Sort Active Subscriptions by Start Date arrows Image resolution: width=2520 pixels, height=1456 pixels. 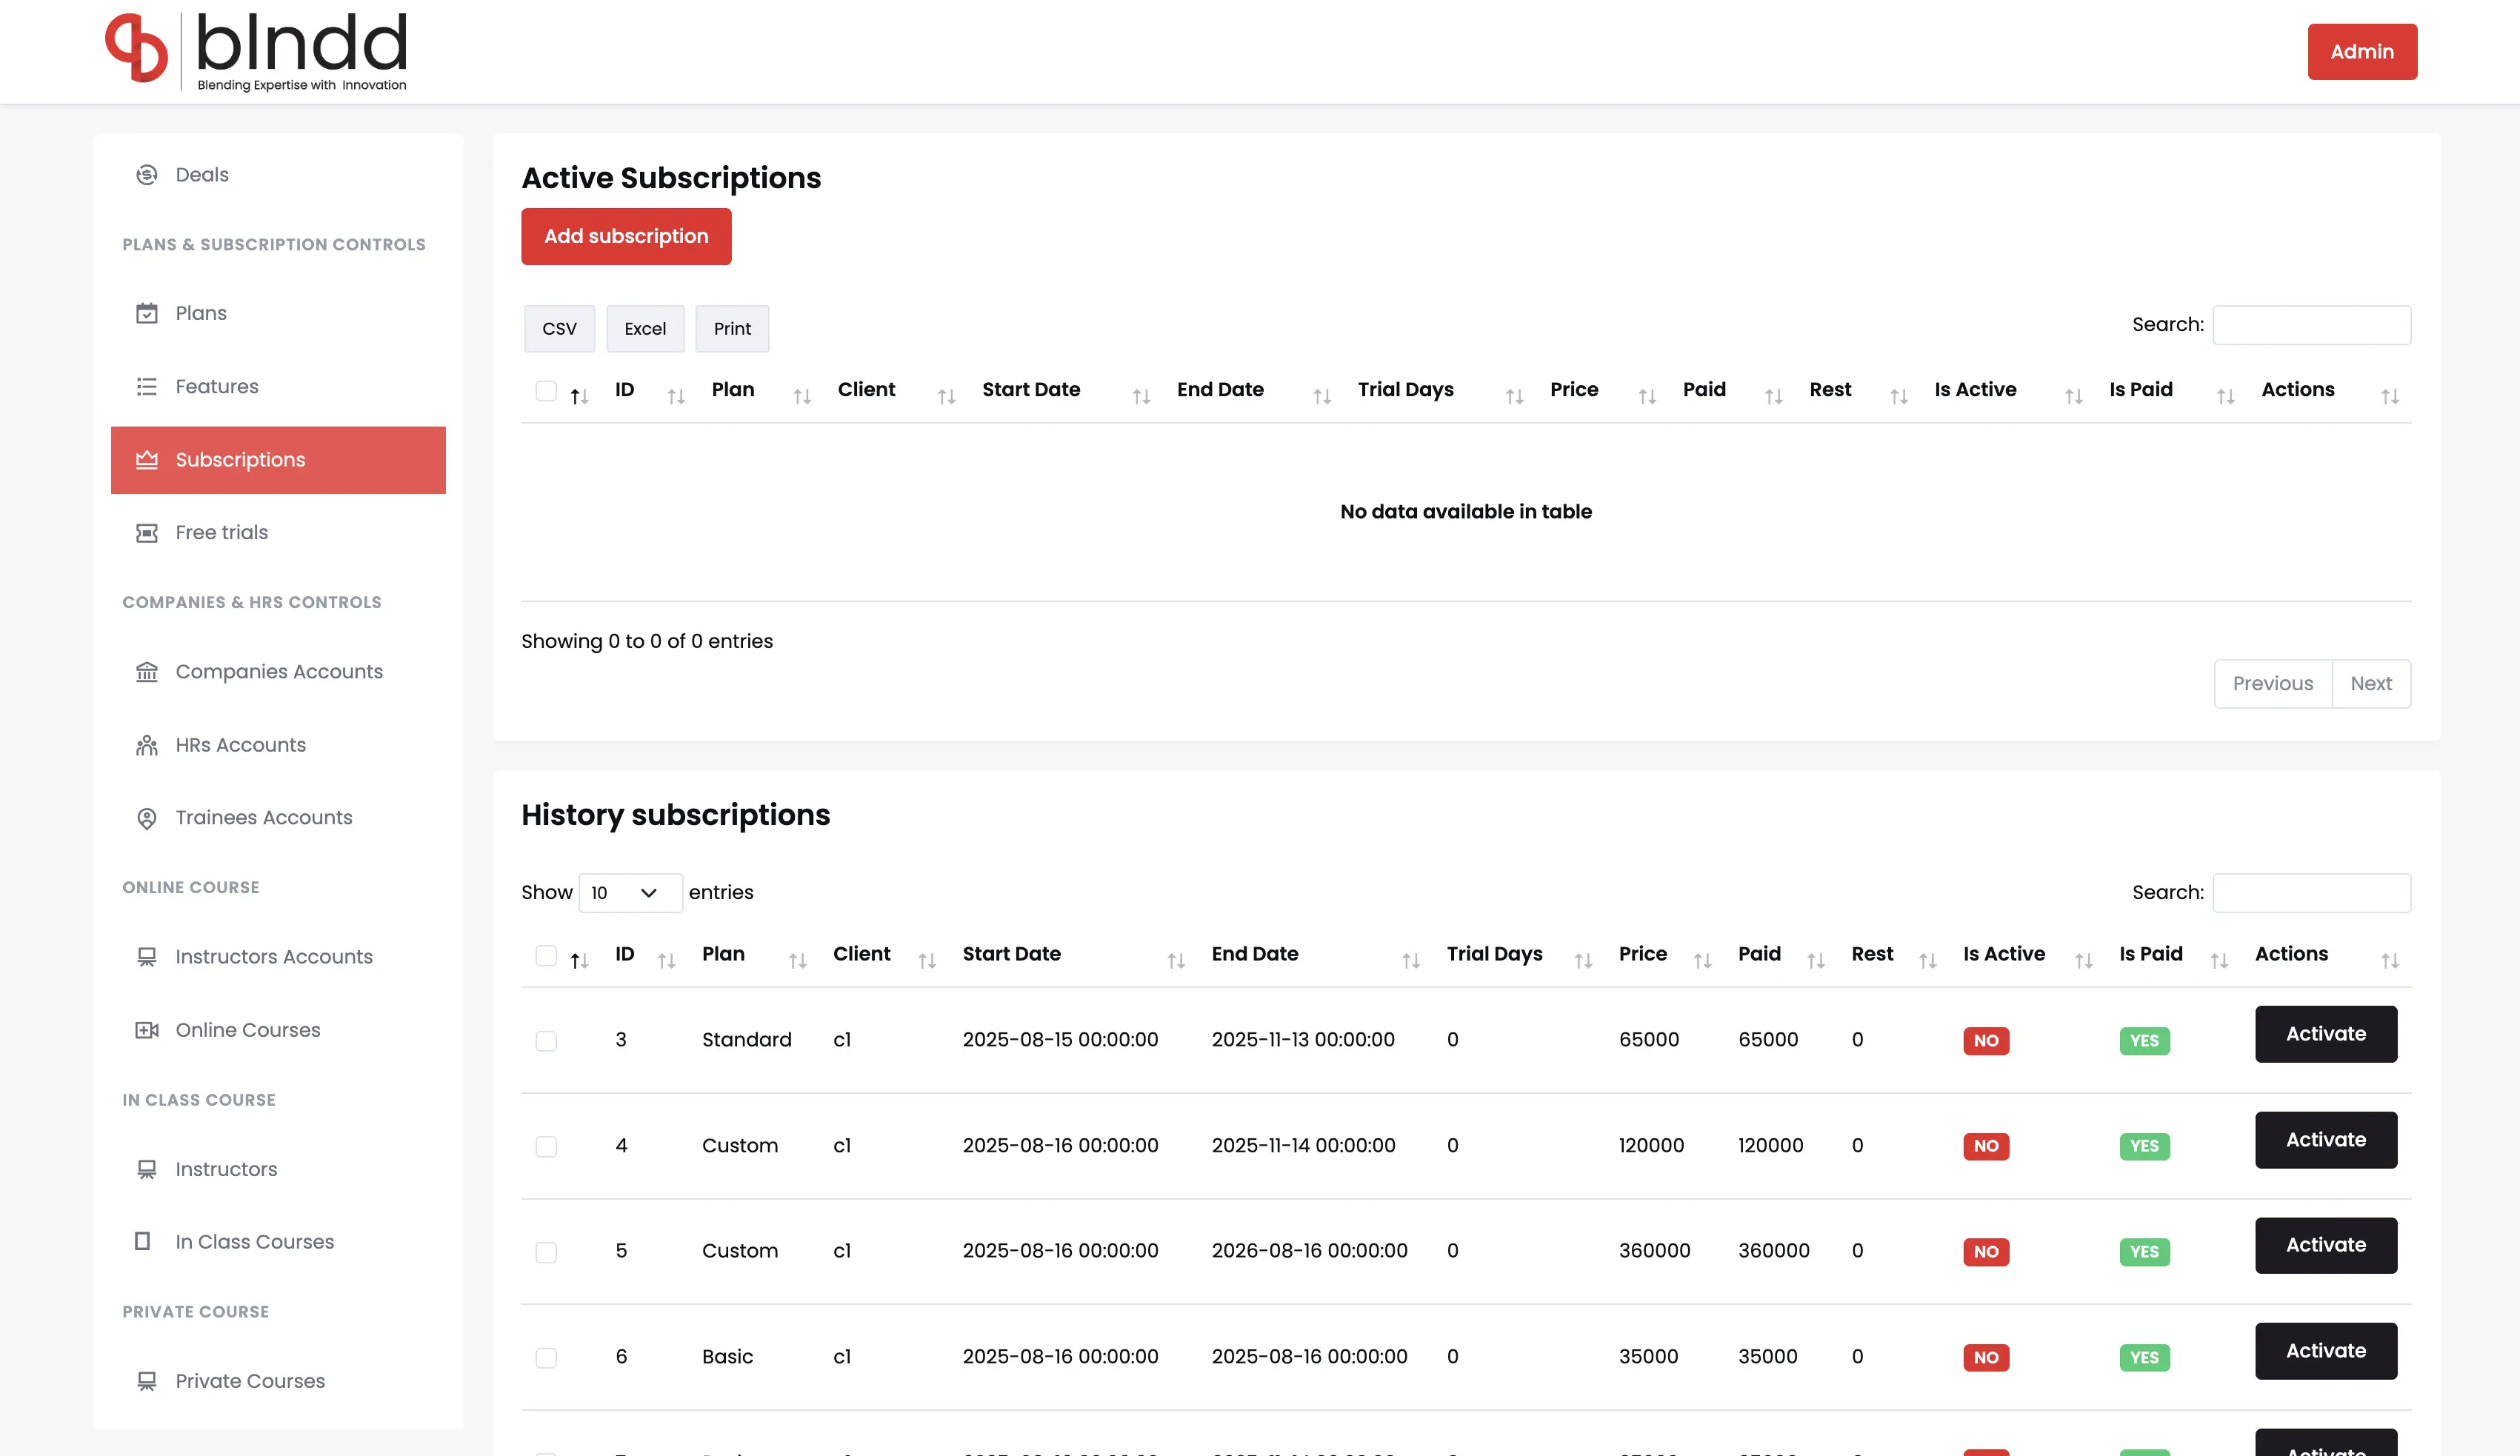pos(1141,396)
